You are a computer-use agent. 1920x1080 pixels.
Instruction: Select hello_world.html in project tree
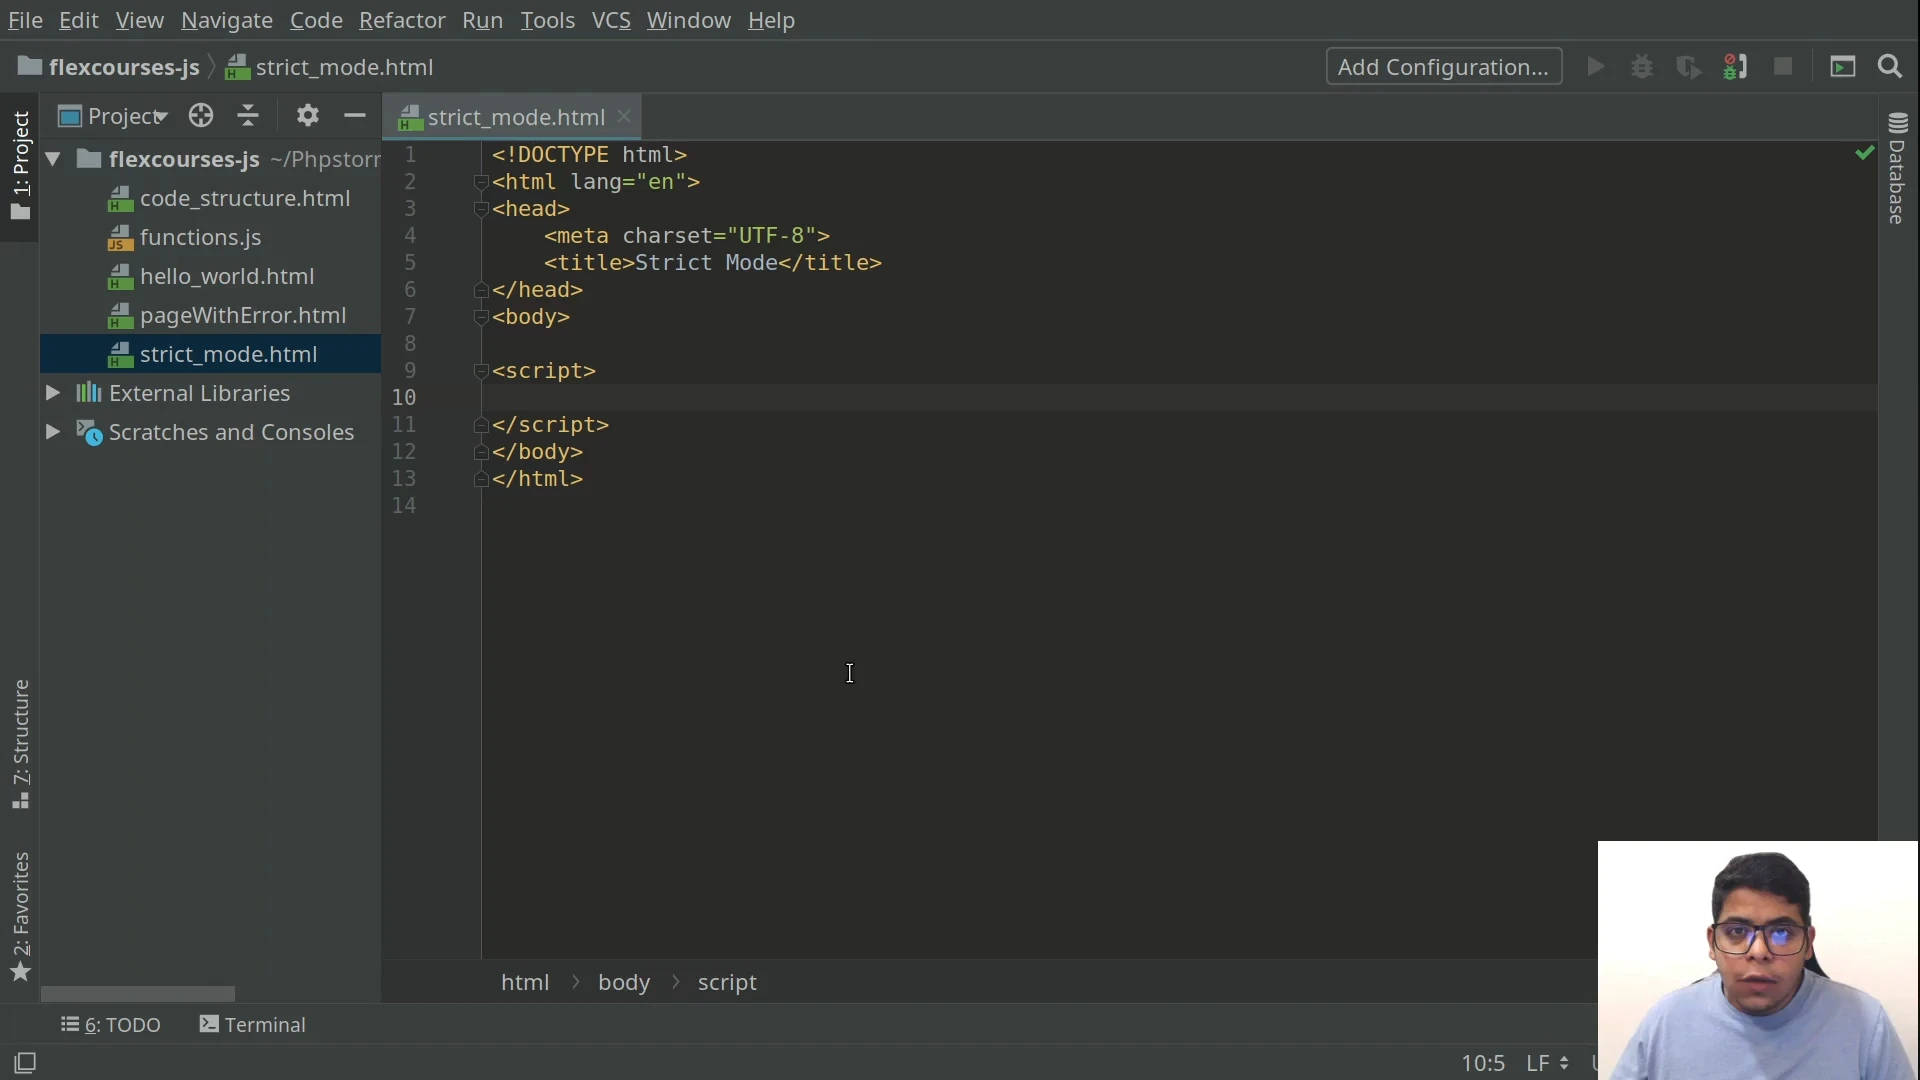227,277
